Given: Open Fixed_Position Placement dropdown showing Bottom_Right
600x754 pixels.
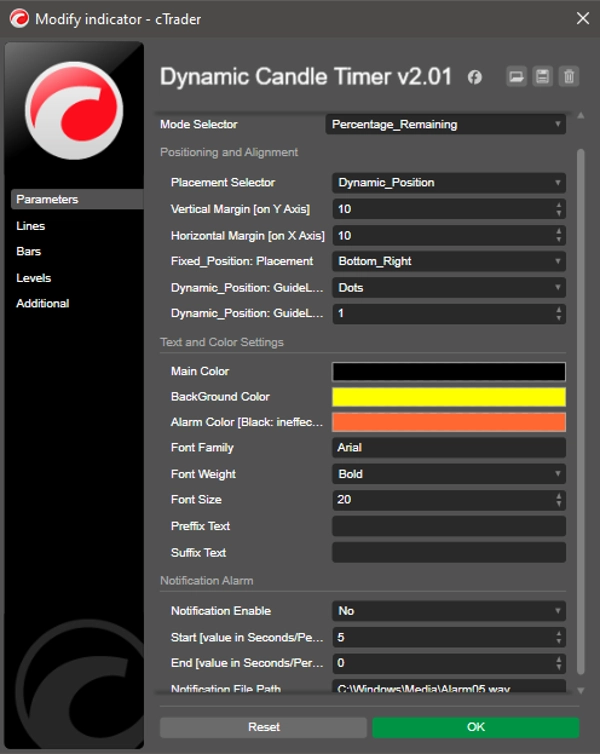Looking at the screenshot, I should [x=449, y=261].
